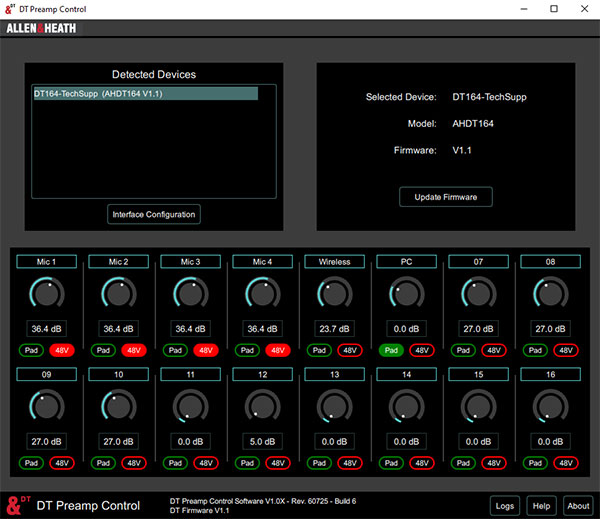Click the Mic 1 channel name field
Image resolution: width=600 pixels, height=519 pixels.
pyautogui.click(x=47, y=262)
